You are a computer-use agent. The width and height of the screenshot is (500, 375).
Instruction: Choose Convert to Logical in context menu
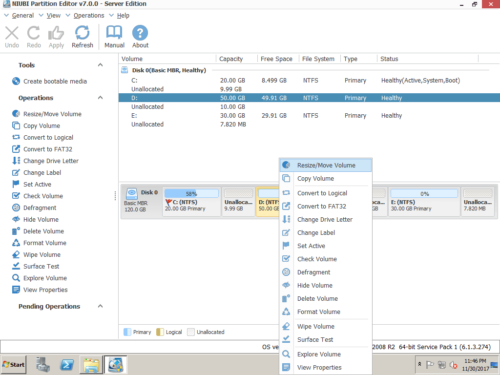pos(326,193)
